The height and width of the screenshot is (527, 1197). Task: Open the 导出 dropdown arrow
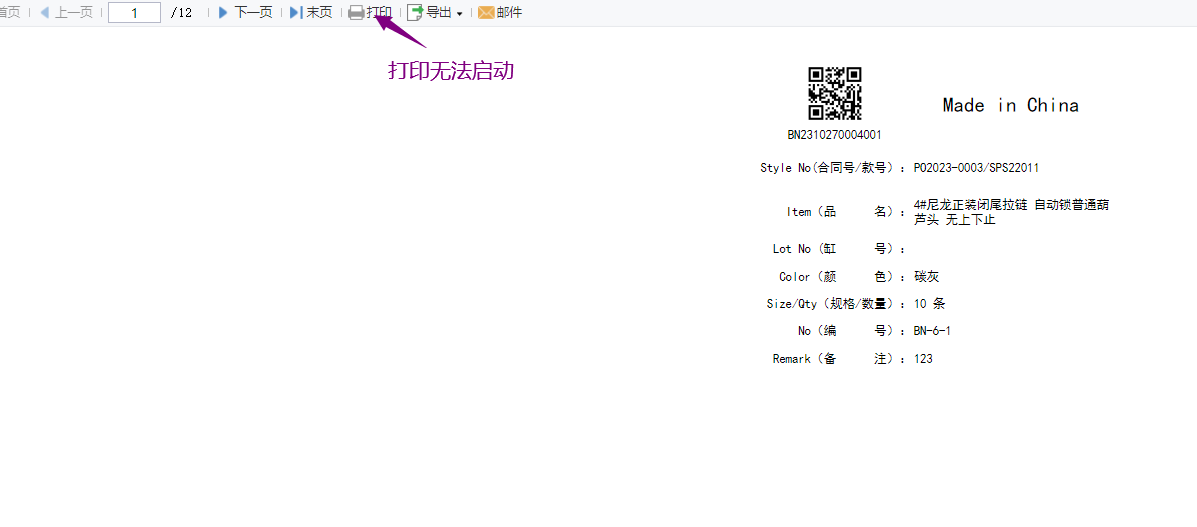click(460, 14)
